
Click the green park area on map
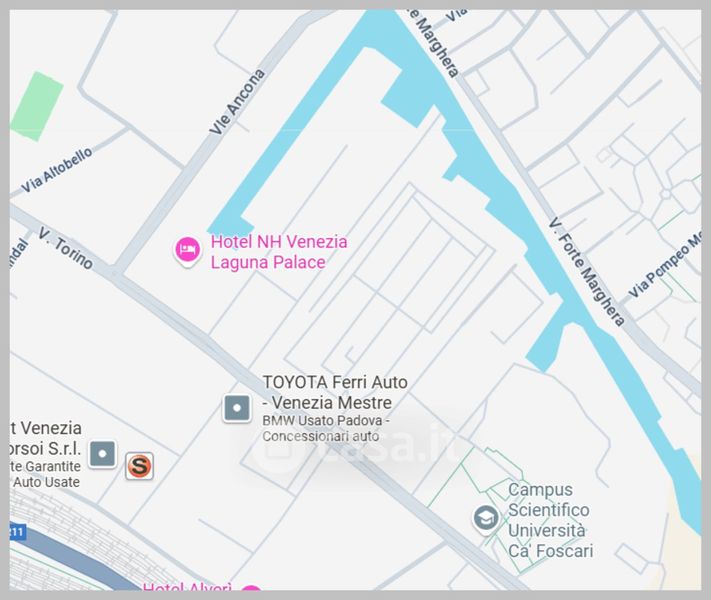click(36, 106)
